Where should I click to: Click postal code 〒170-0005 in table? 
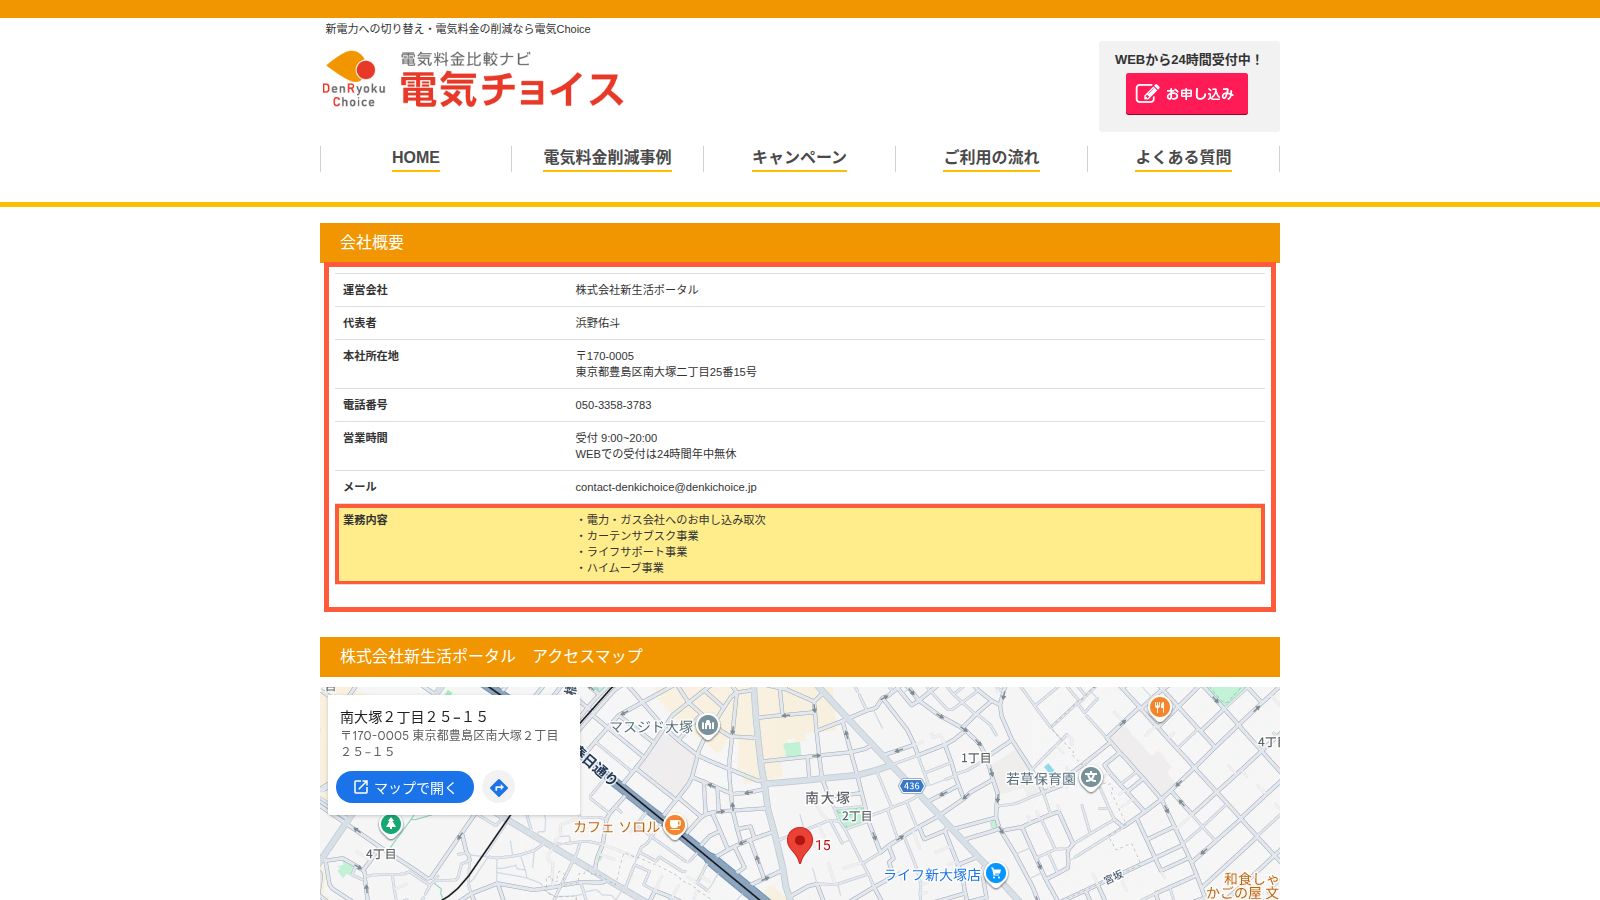[604, 356]
